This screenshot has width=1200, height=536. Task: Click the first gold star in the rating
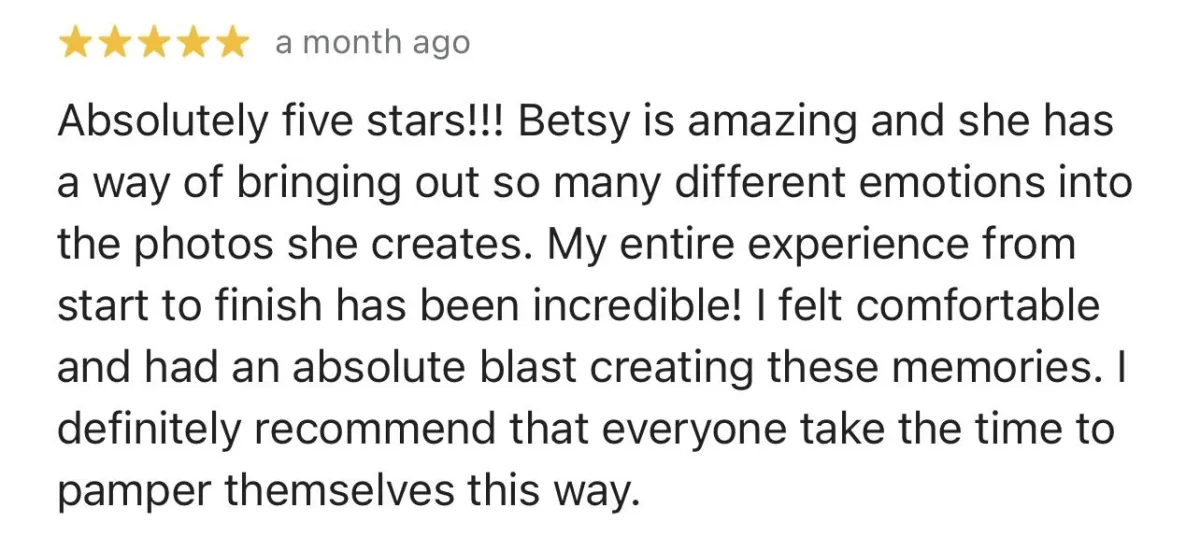click(77, 44)
